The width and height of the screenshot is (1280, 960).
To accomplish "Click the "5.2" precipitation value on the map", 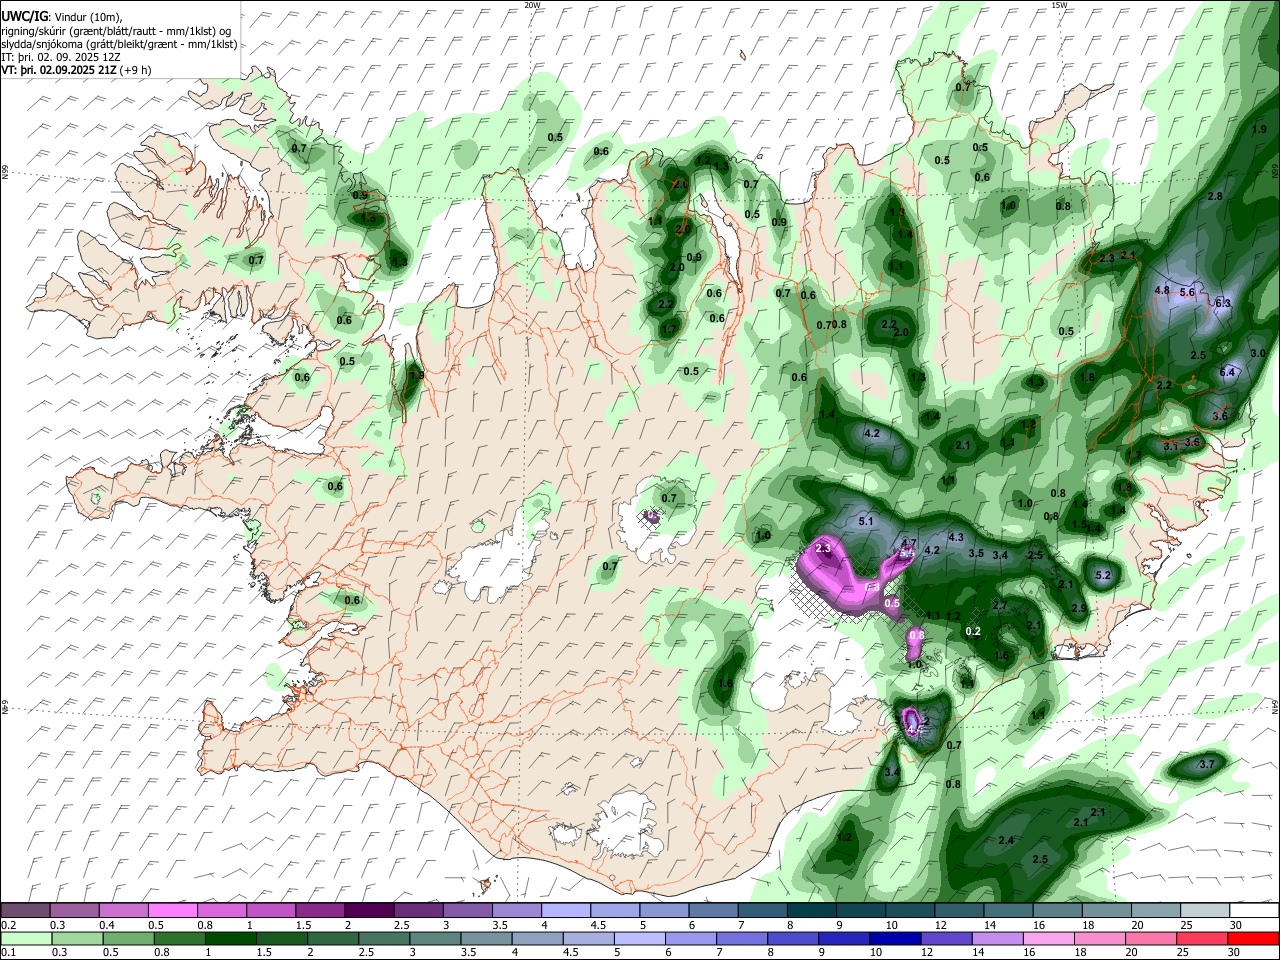I will tap(1104, 575).
